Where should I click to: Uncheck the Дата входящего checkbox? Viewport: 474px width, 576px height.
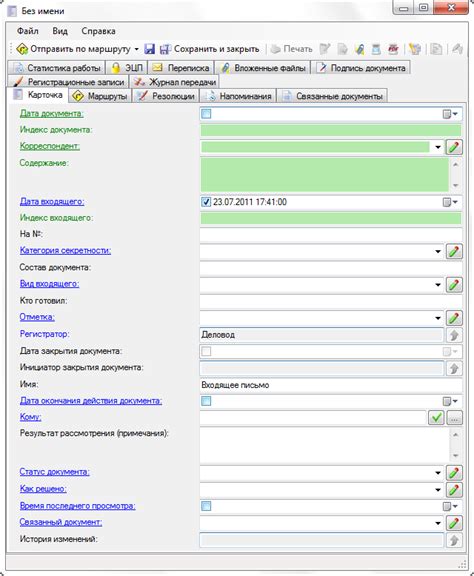[206, 202]
